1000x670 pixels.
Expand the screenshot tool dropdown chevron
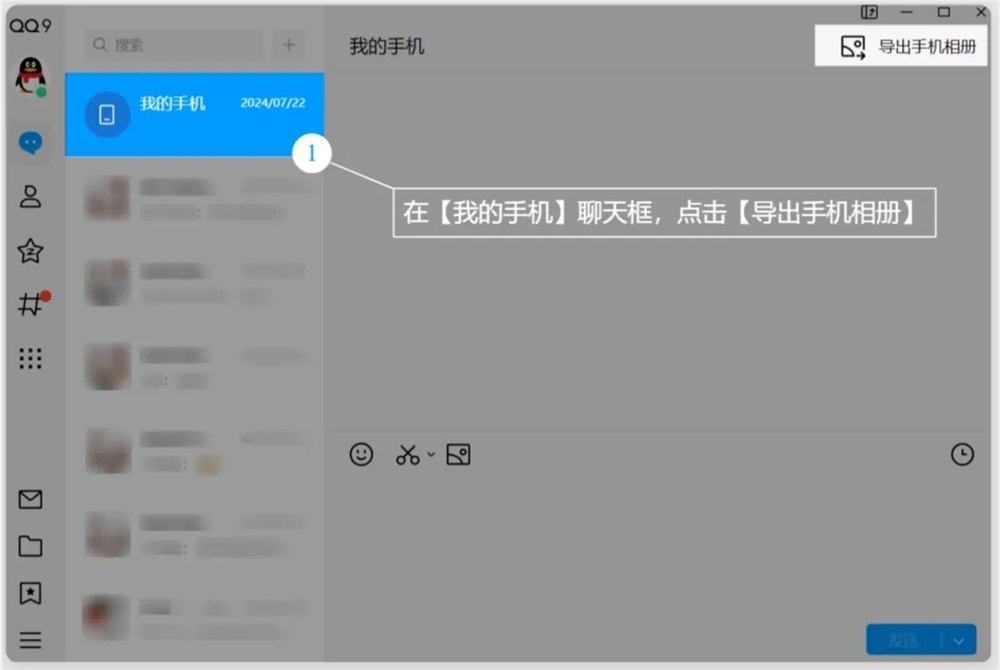pos(429,455)
